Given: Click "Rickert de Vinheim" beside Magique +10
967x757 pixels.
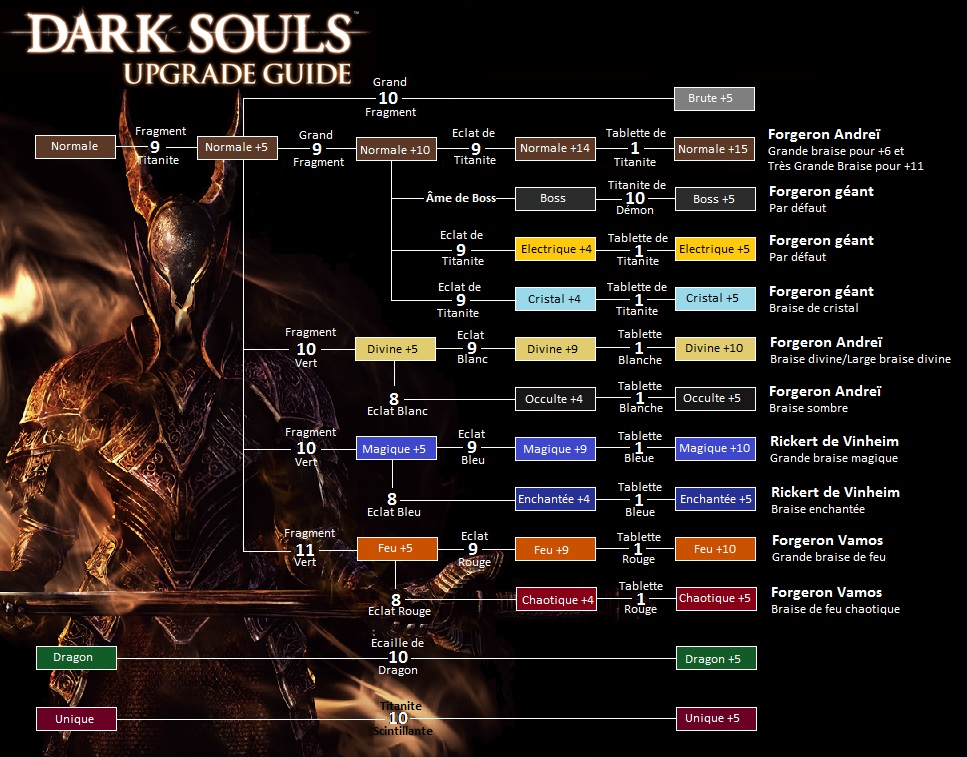Looking at the screenshot, I should click(x=834, y=441).
